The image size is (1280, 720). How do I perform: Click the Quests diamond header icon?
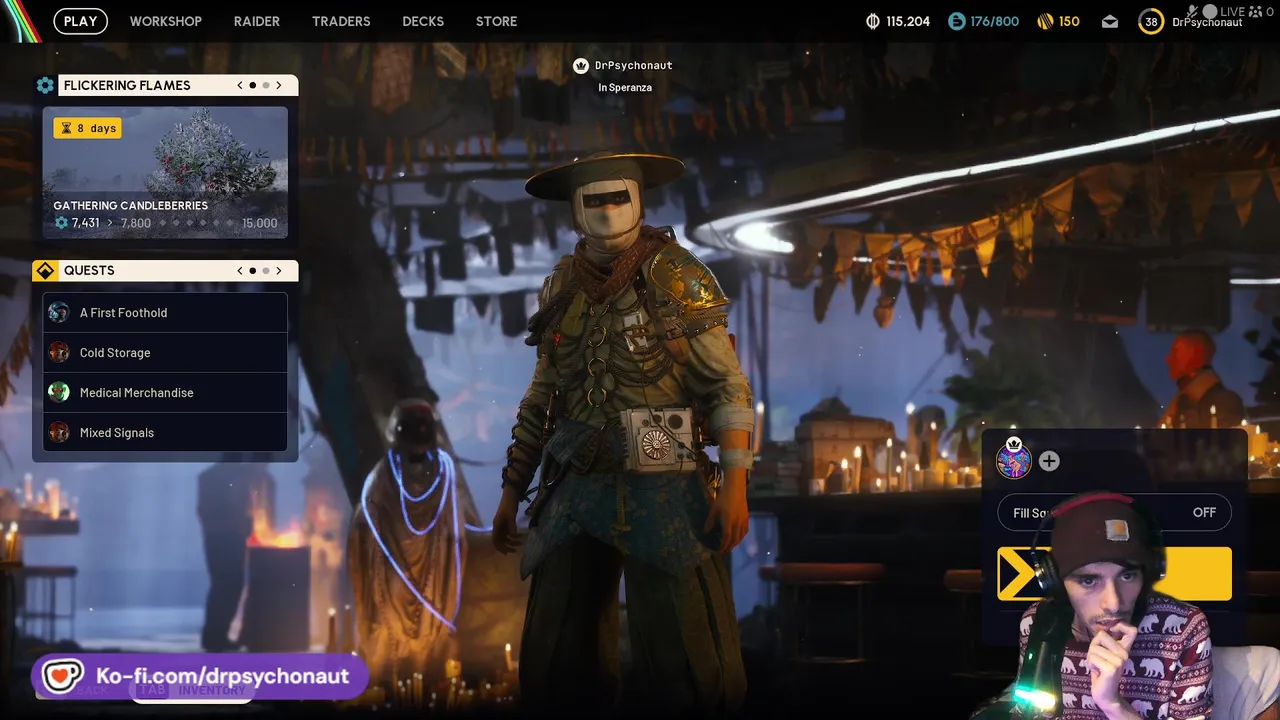coord(45,270)
